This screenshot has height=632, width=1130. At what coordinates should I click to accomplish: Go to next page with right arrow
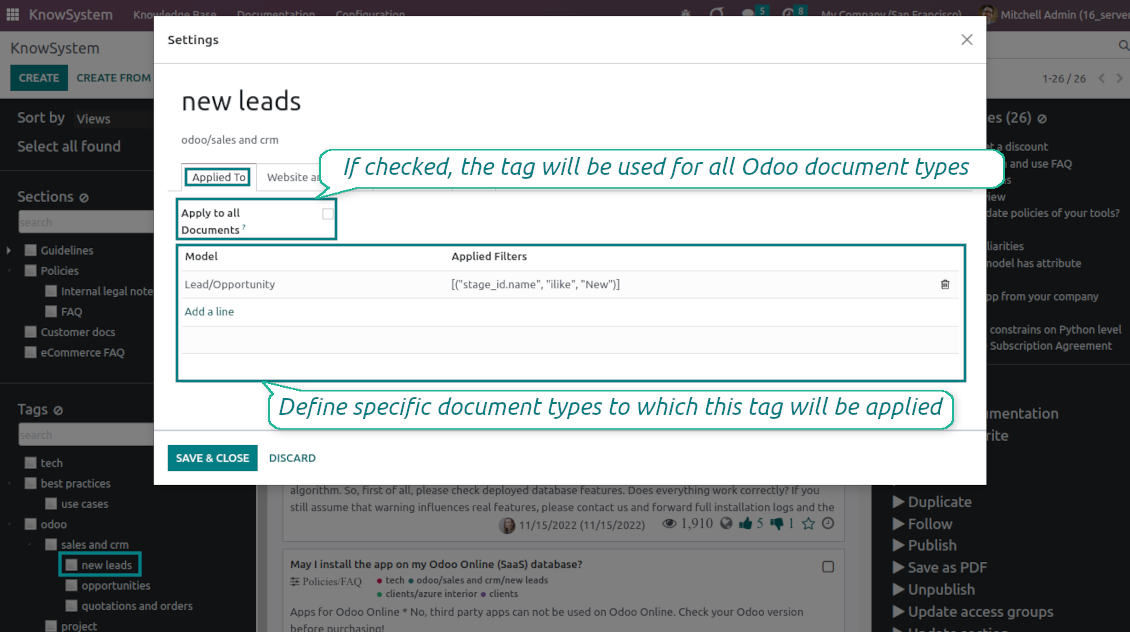point(1120,78)
